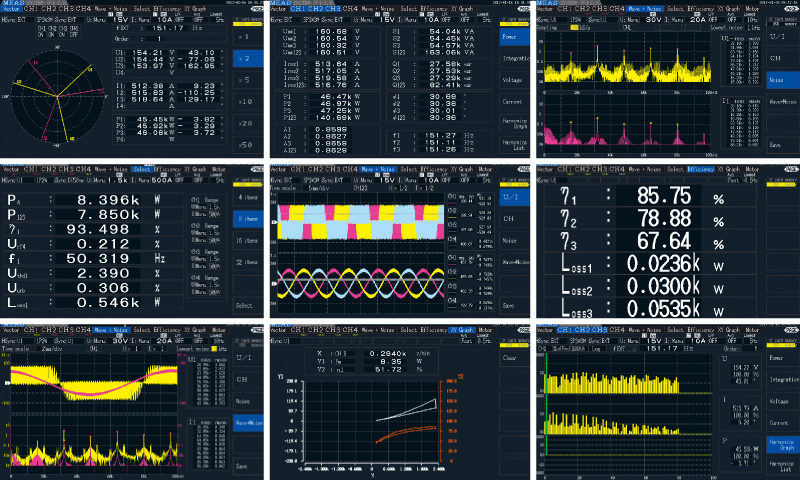Select the ×20 vector scale option
This screenshot has height=480, width=800.
[246, 124]
